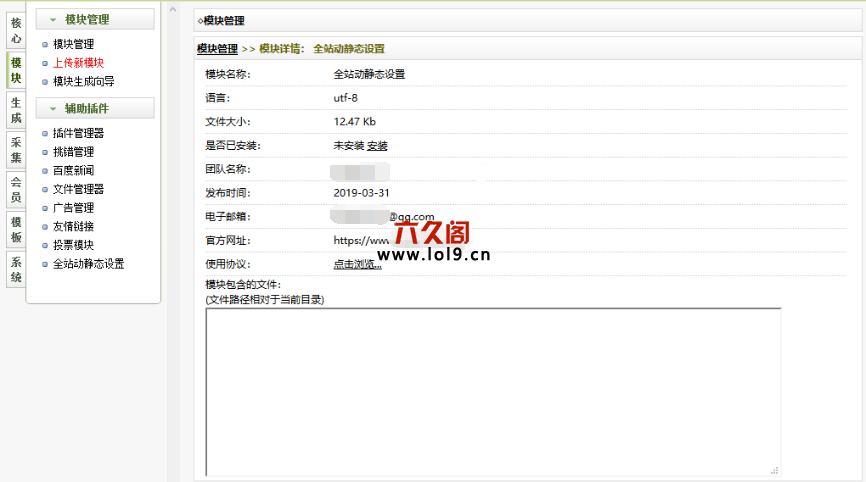Select the 模板 vertical tab
866x482 pixels.
point(15,229)
